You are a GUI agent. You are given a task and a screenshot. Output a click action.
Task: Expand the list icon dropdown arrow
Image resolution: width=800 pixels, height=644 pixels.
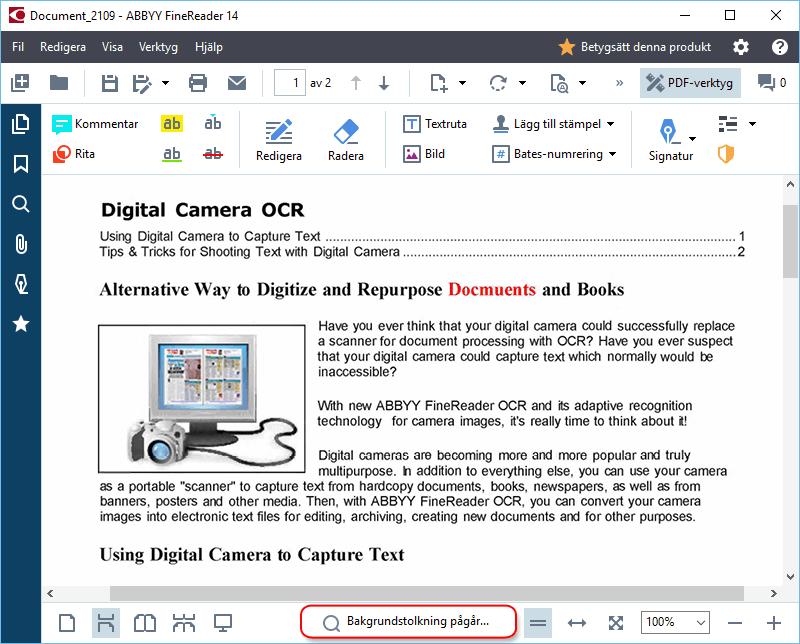point(752,123)
